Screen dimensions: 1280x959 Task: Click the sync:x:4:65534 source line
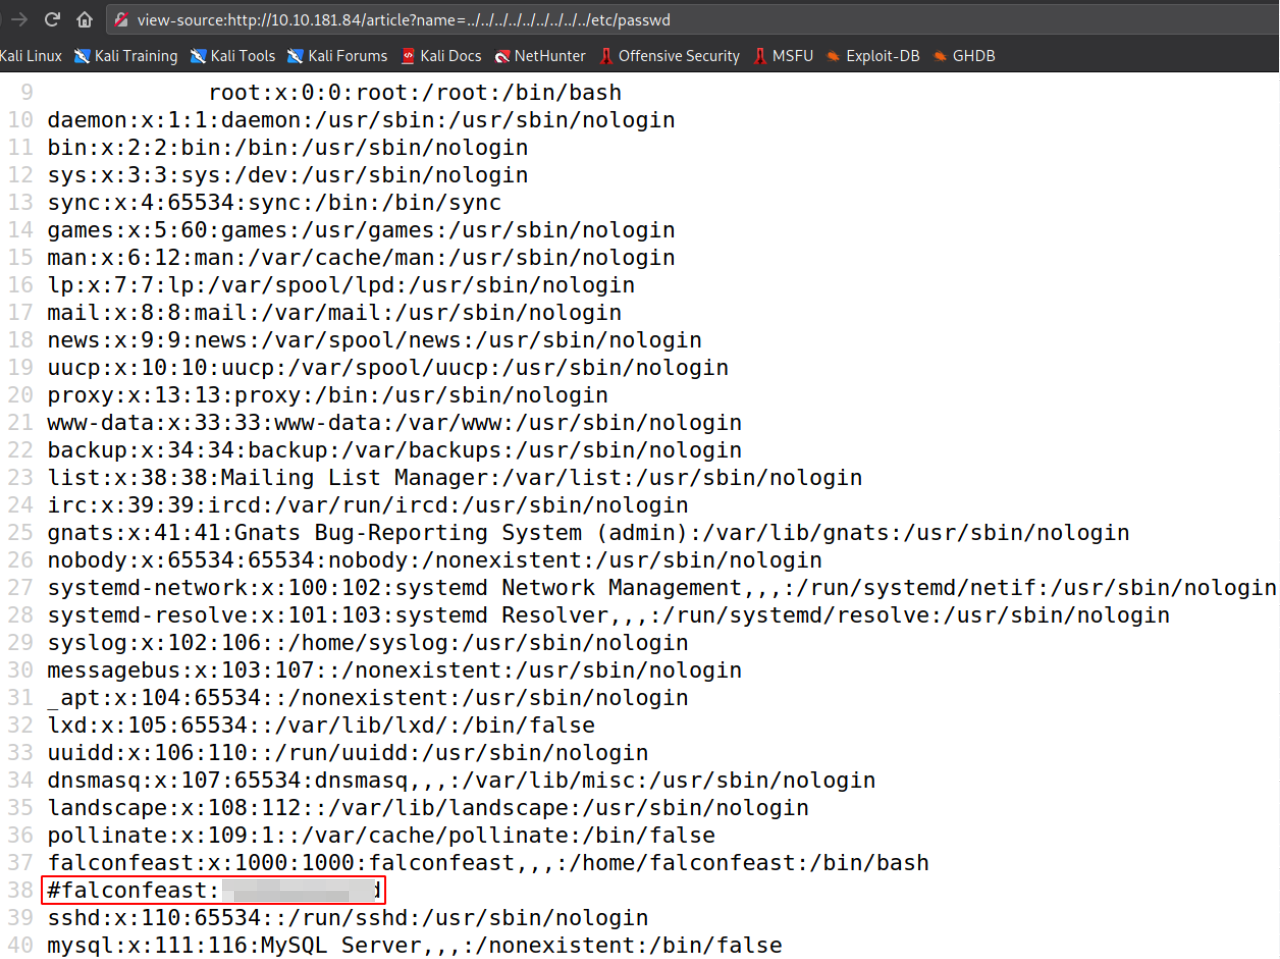(274, 203)
